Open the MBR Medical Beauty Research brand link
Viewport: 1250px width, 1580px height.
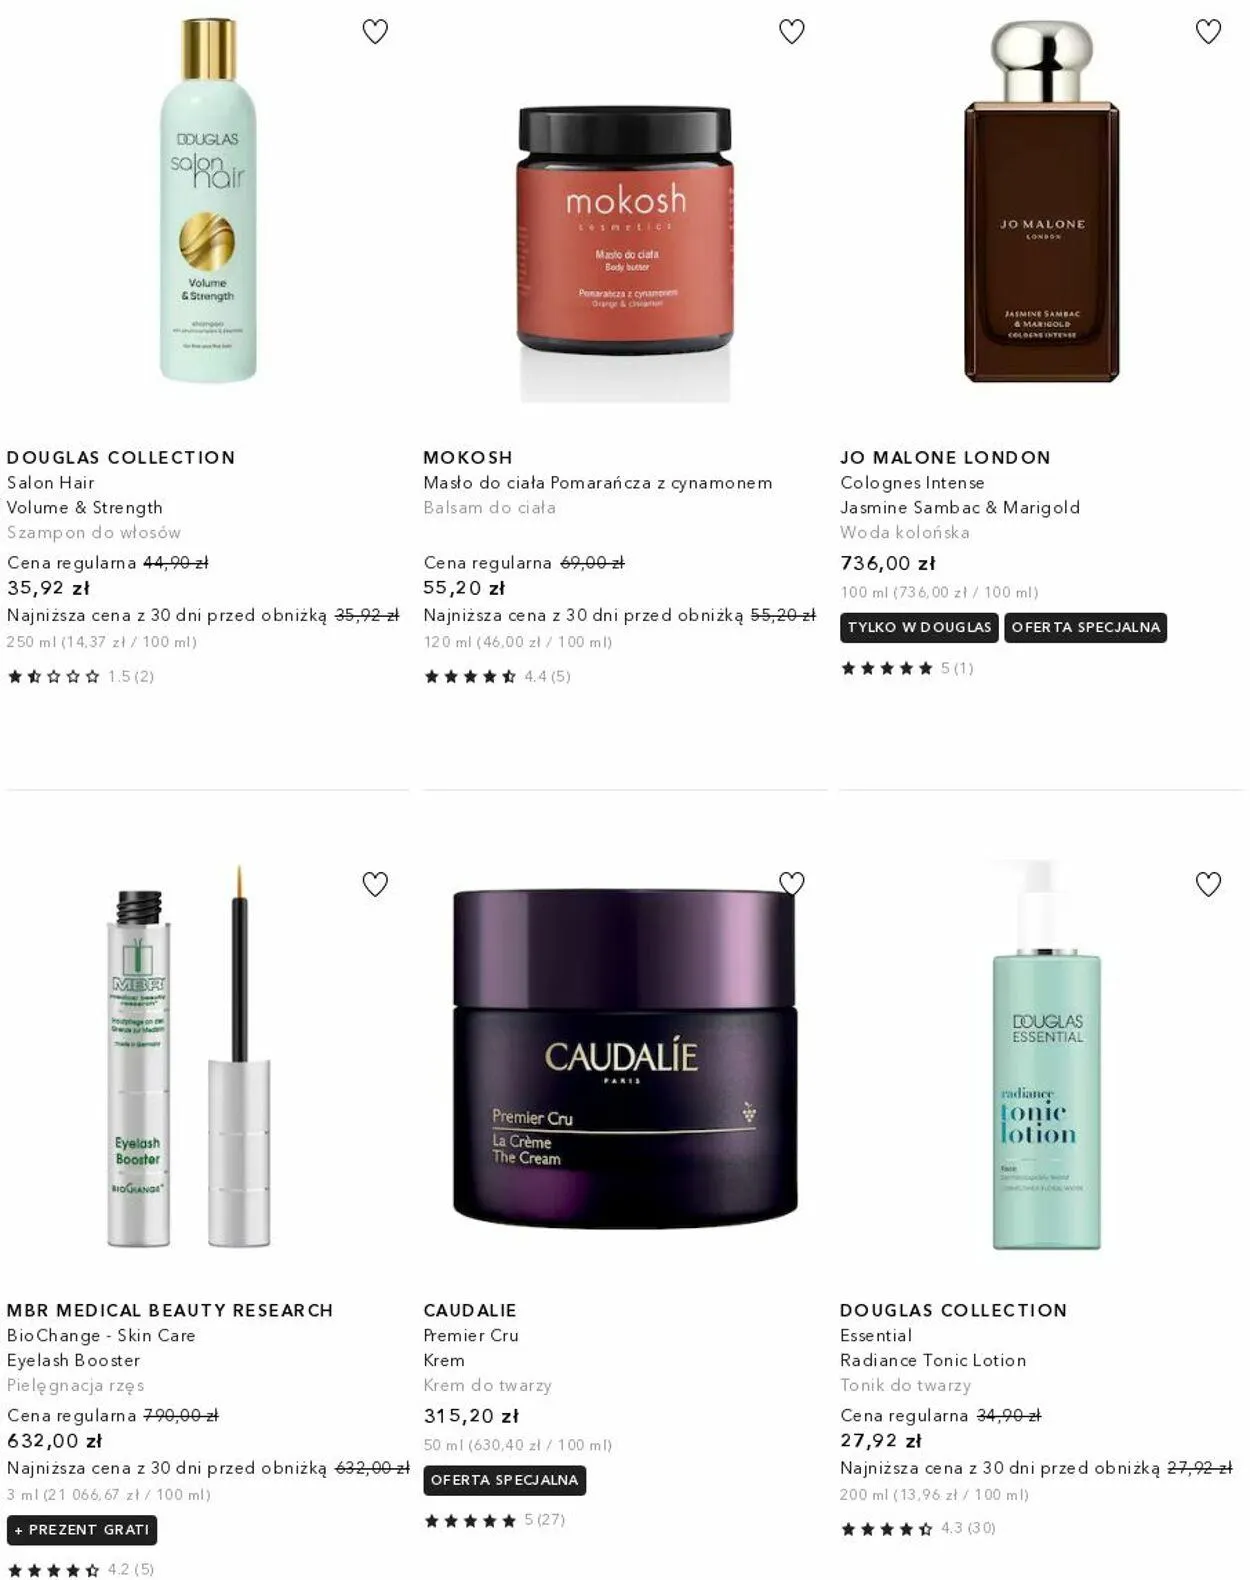pyautogui.click(x=170, y=1310)
